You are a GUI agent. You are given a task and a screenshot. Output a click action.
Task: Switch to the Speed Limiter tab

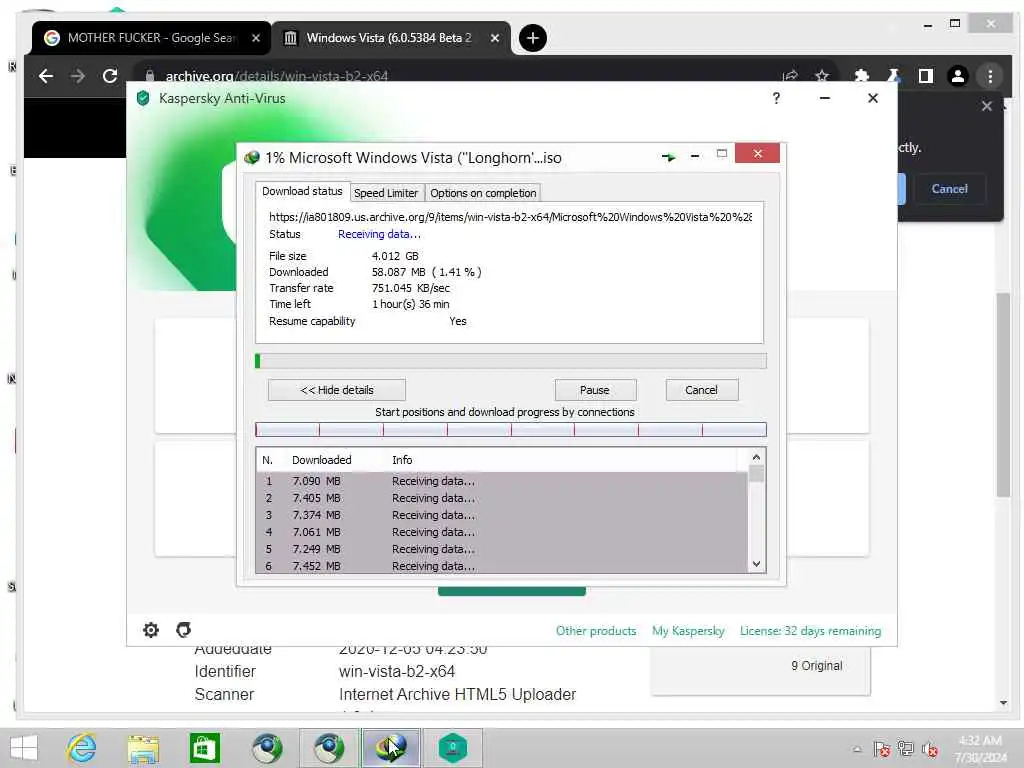386,193
